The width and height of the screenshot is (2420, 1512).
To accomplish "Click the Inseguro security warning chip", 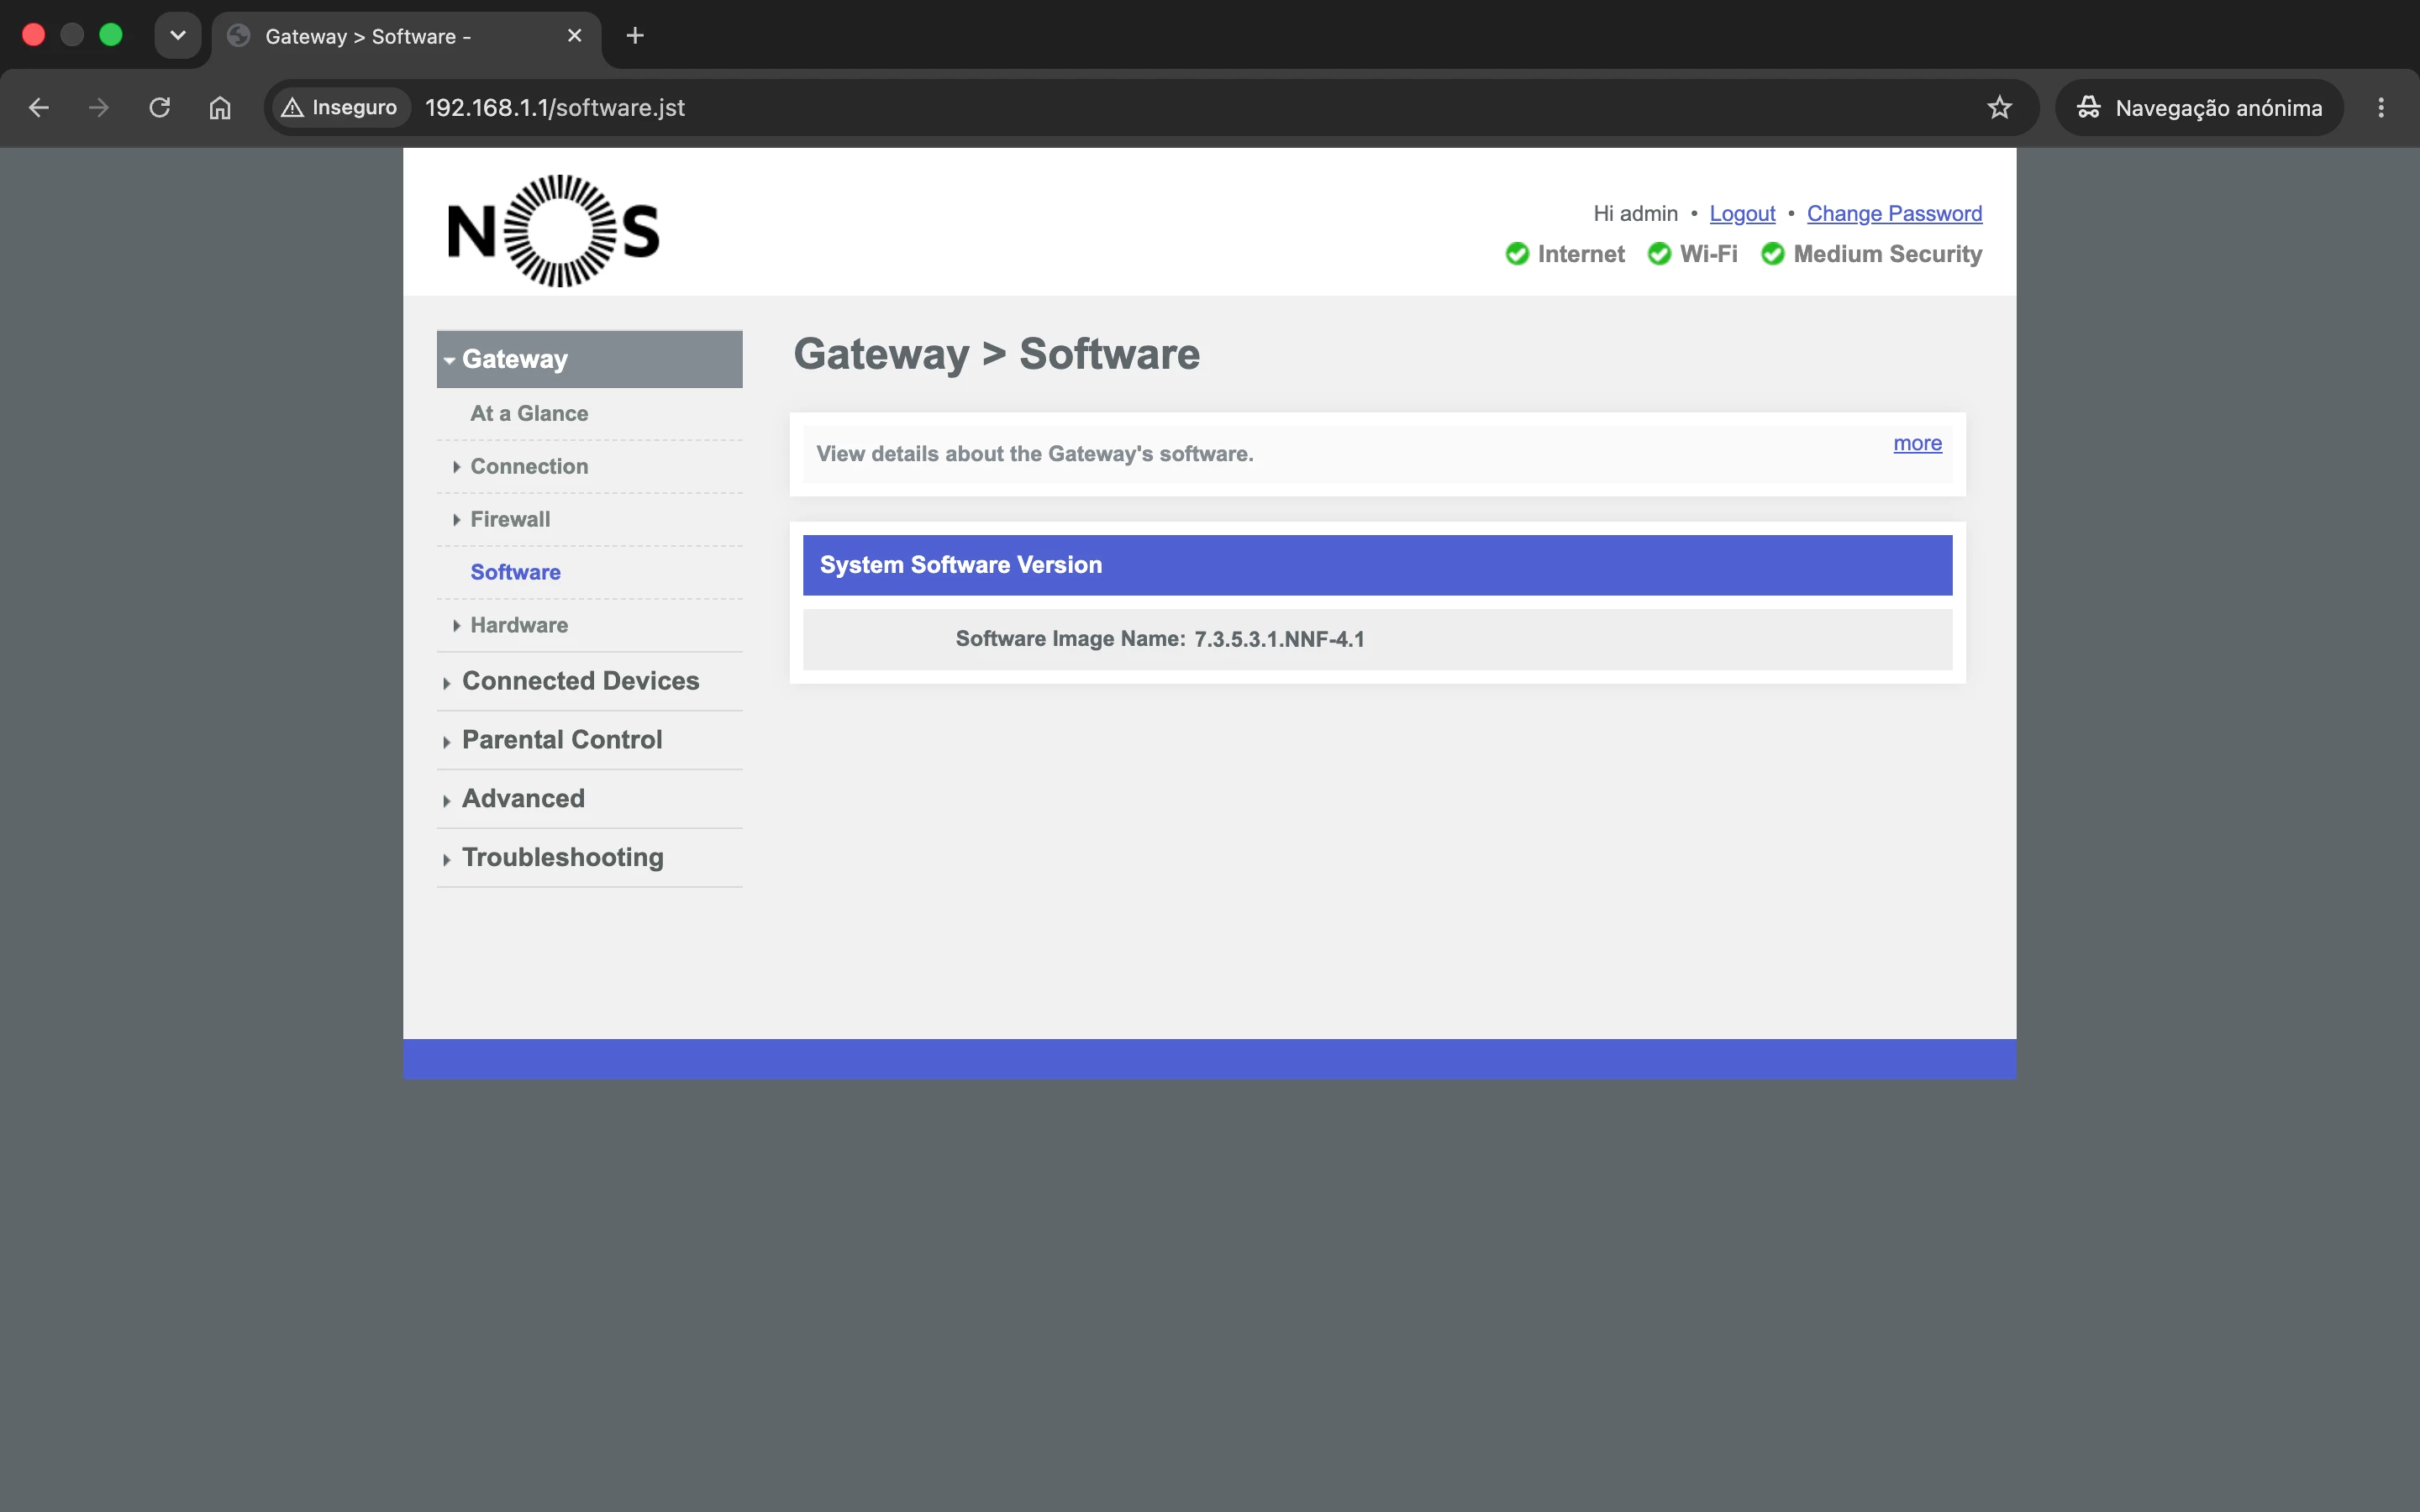I will (x=340, y=107).
